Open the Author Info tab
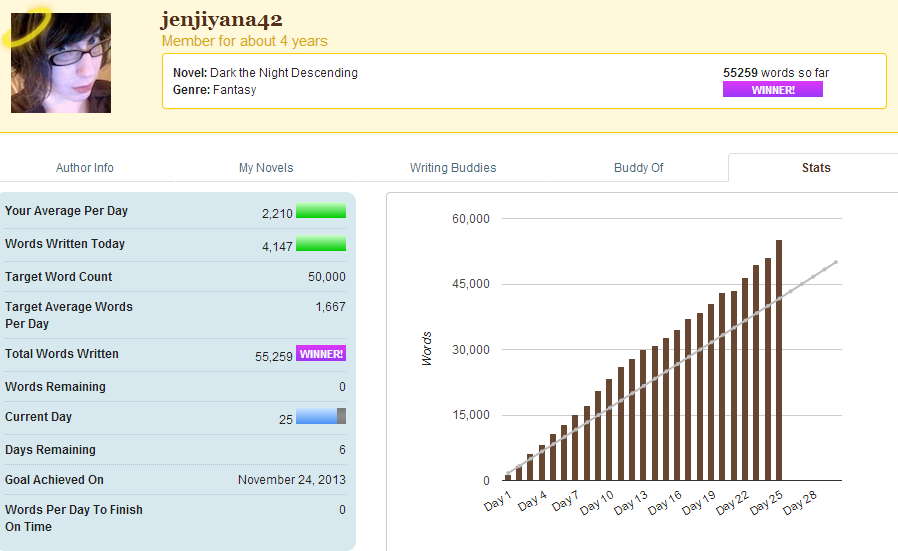This screenshot has width=898, height=551. (85, 168)
